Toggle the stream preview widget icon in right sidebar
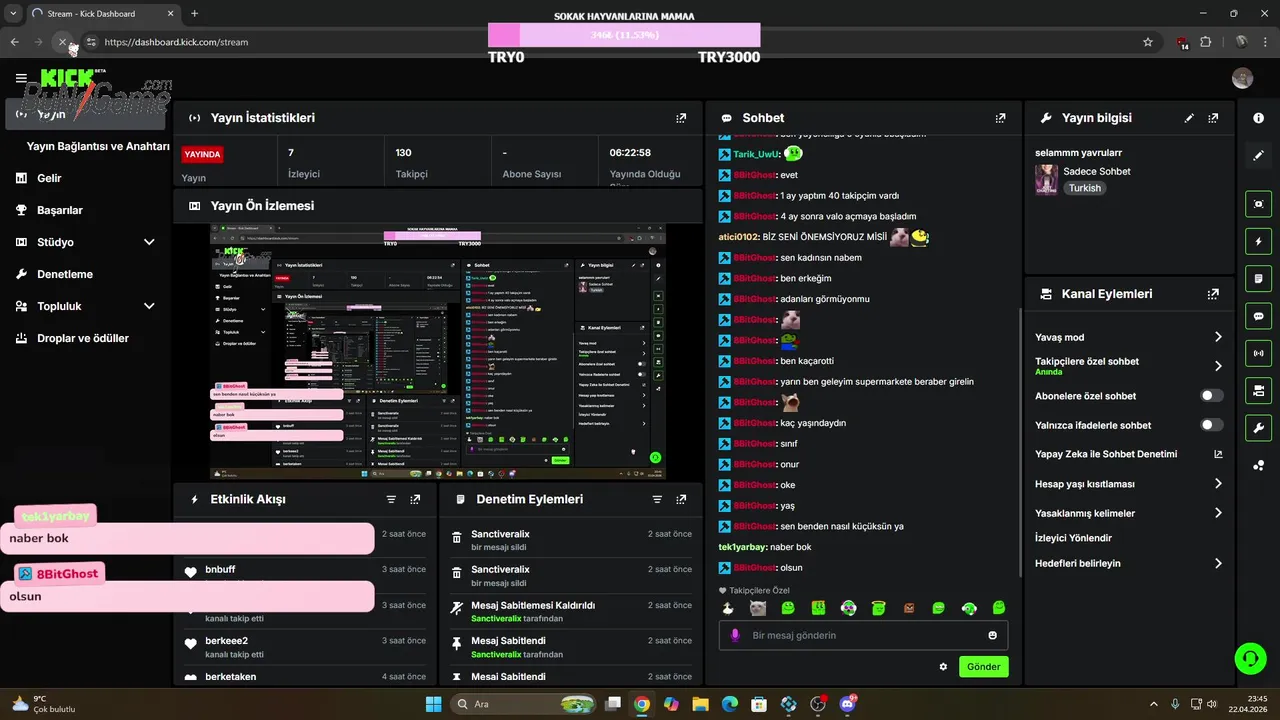The image size is (1280, 720). click(x=1258, y=204)
